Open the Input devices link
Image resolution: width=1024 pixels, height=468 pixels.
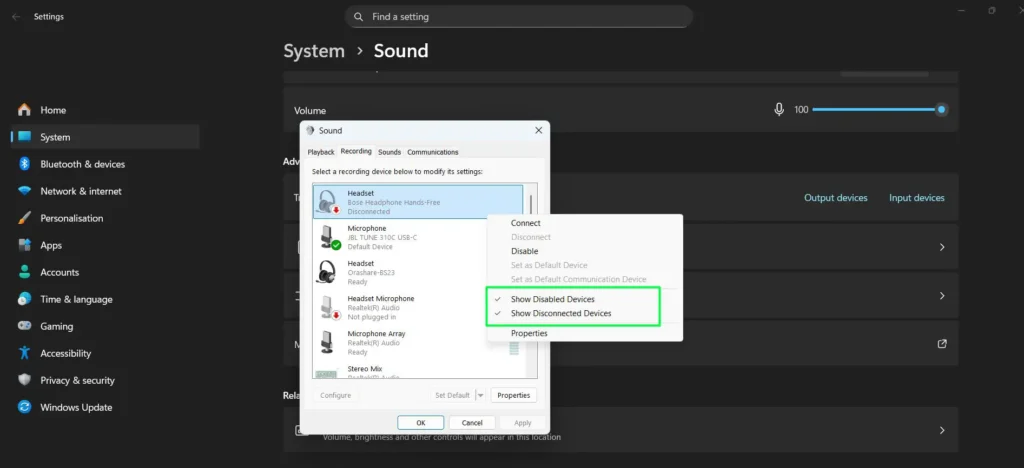[916, 198]
